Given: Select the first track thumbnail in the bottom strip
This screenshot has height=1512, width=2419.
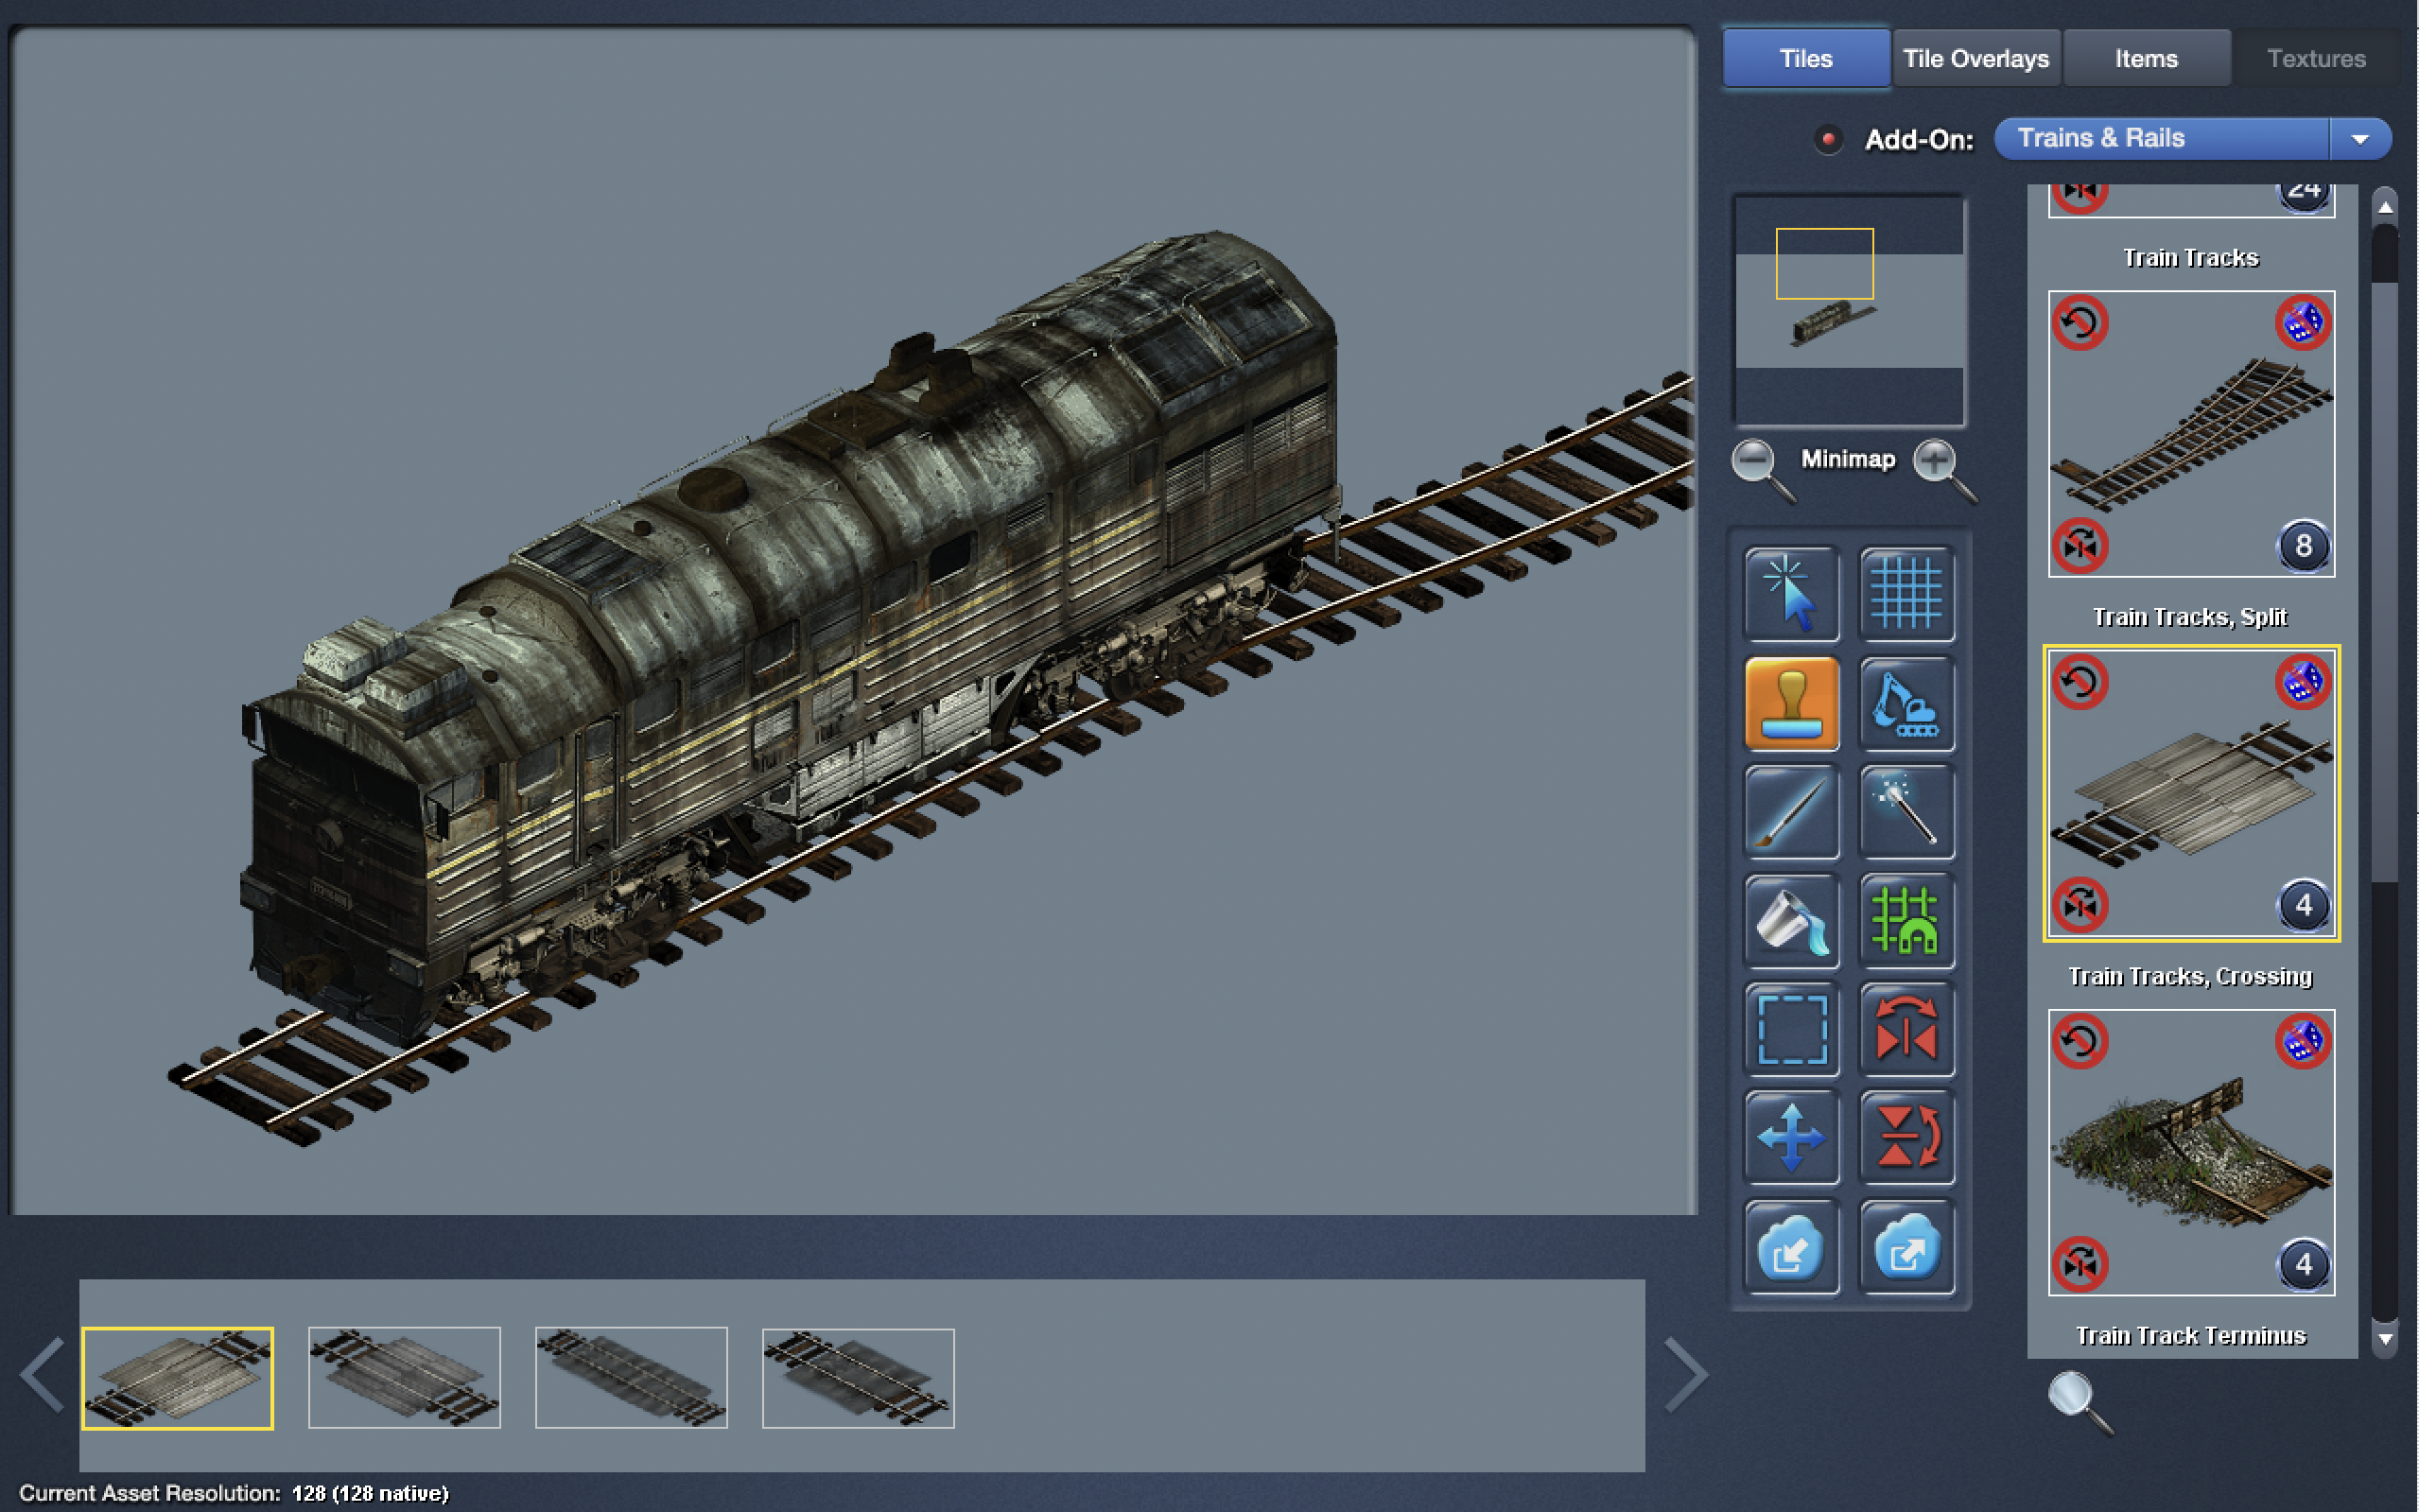Looking at the screenshot, I should tap(177, 1377).
